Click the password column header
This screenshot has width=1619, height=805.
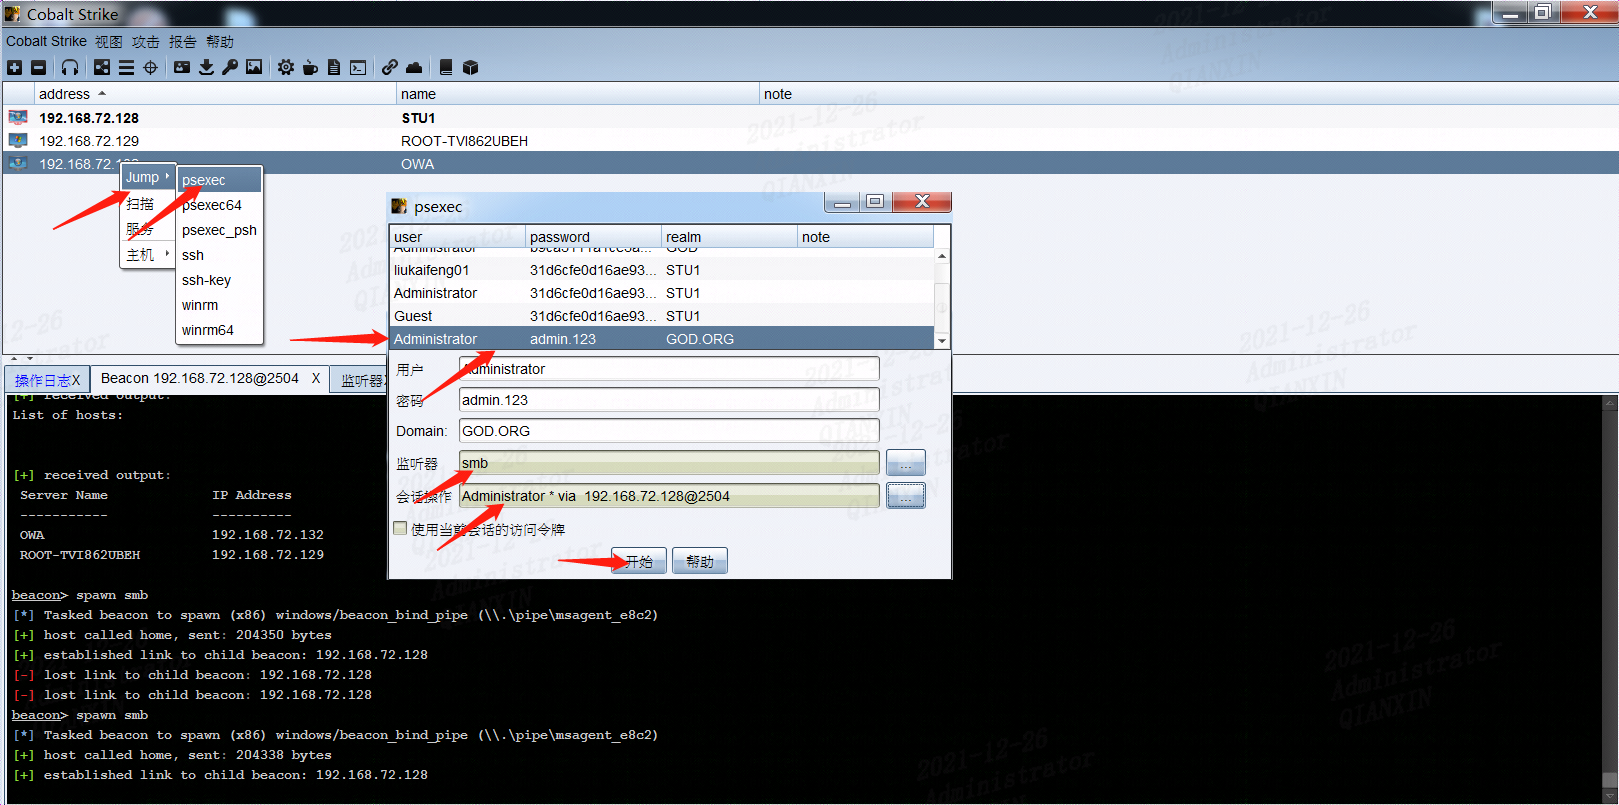pos(594,237)
